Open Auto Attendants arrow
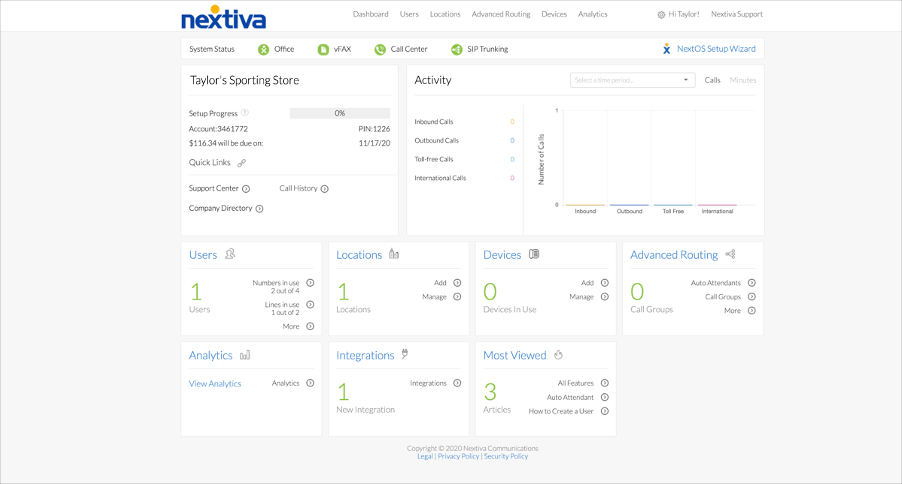Viewport: 902px width, 484px height. [752, 283]
